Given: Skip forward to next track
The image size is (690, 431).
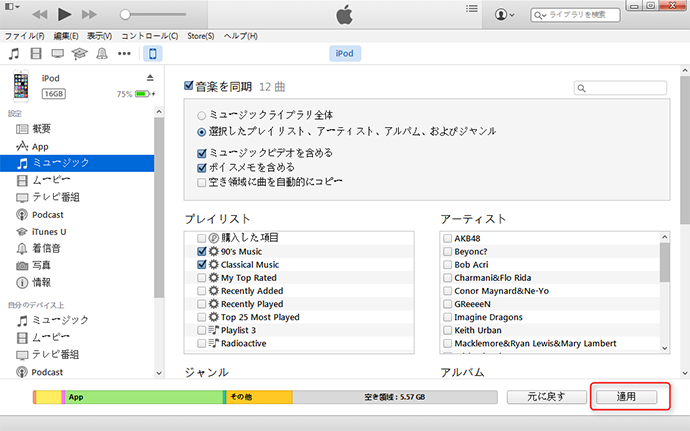Looking at the screenshot, I should 89,15.
